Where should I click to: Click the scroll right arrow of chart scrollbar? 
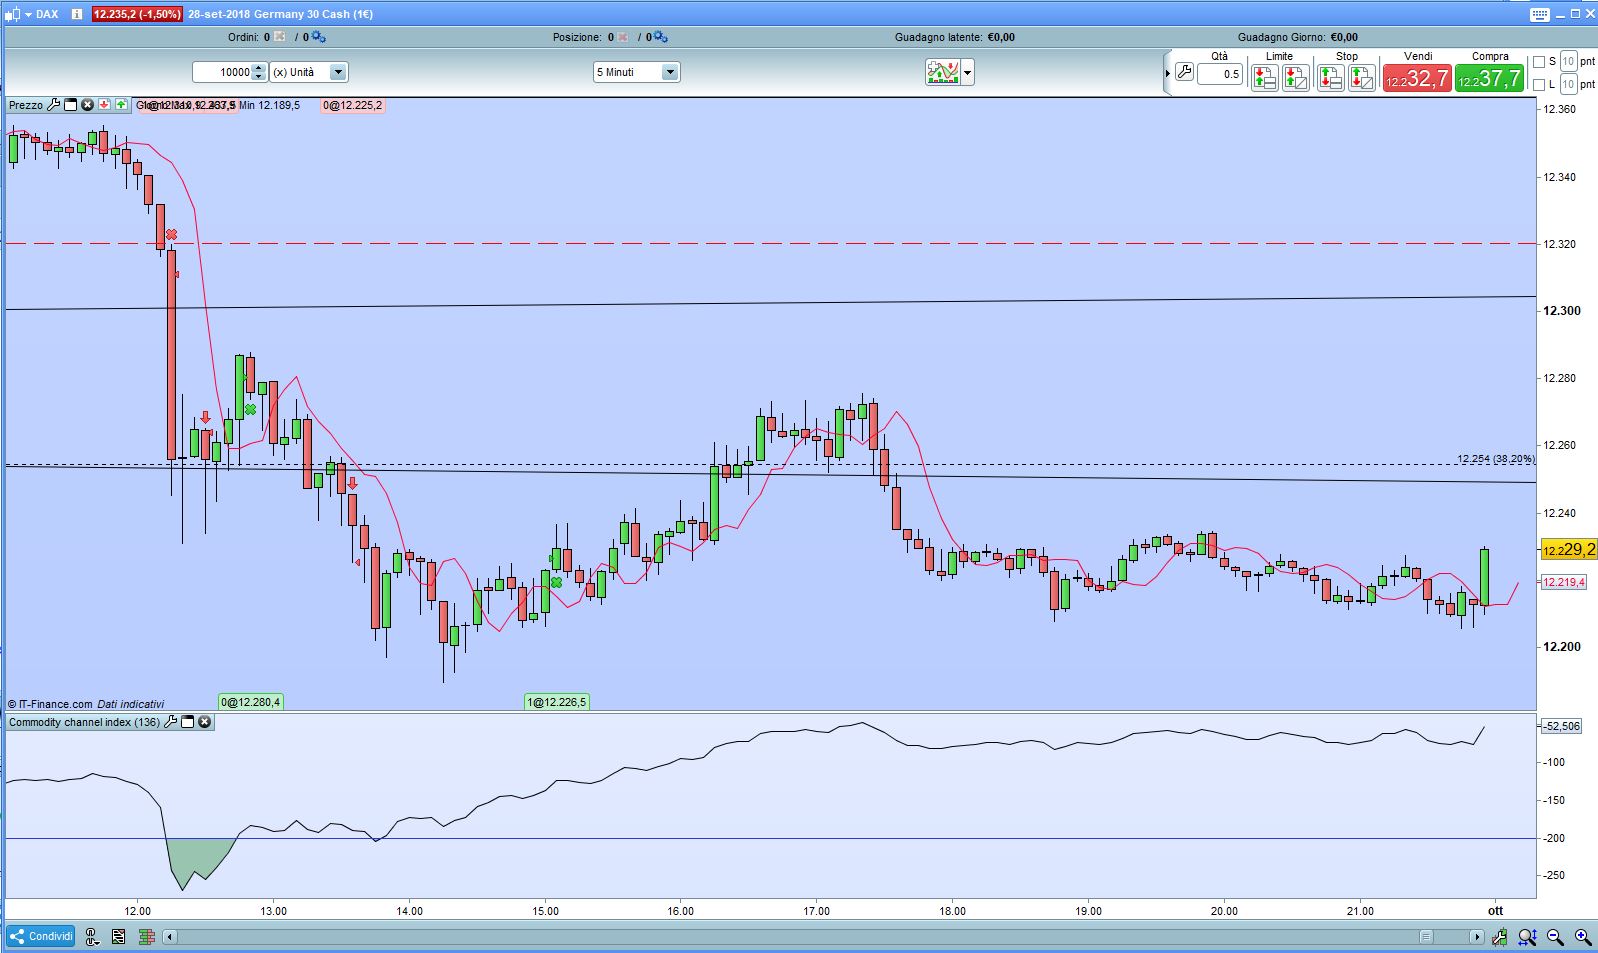1476,937
